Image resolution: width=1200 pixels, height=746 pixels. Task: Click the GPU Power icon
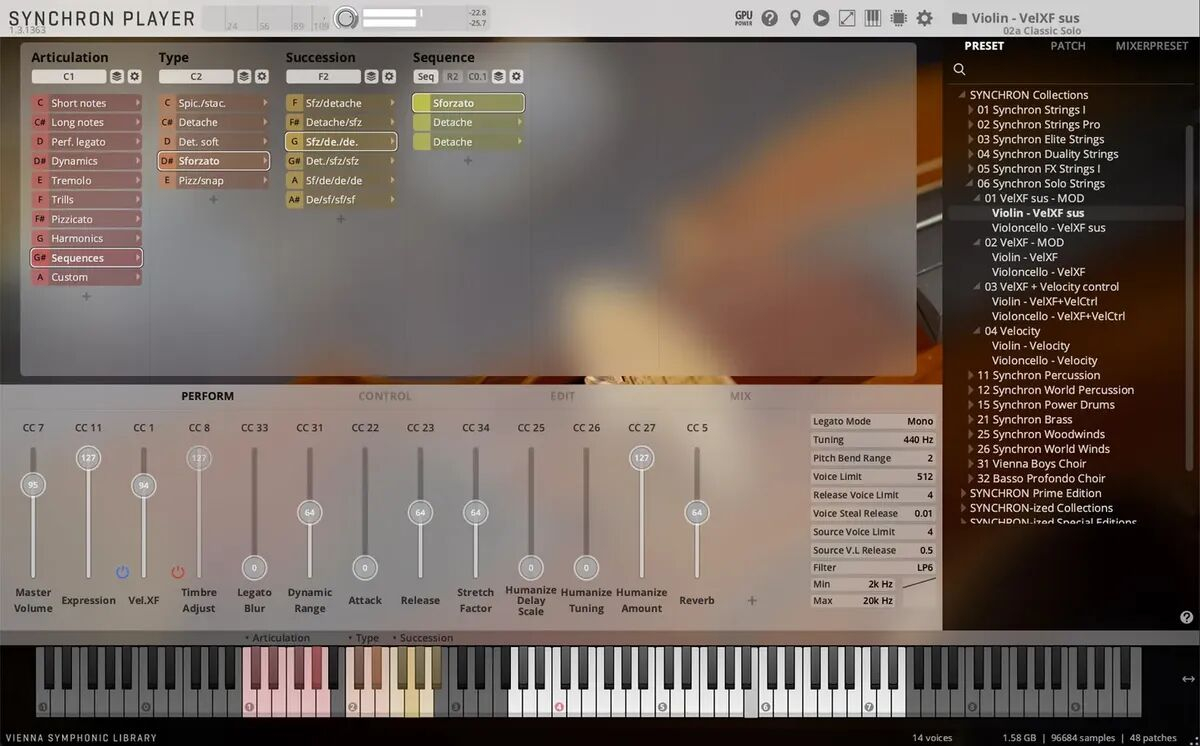click(743, 17)
